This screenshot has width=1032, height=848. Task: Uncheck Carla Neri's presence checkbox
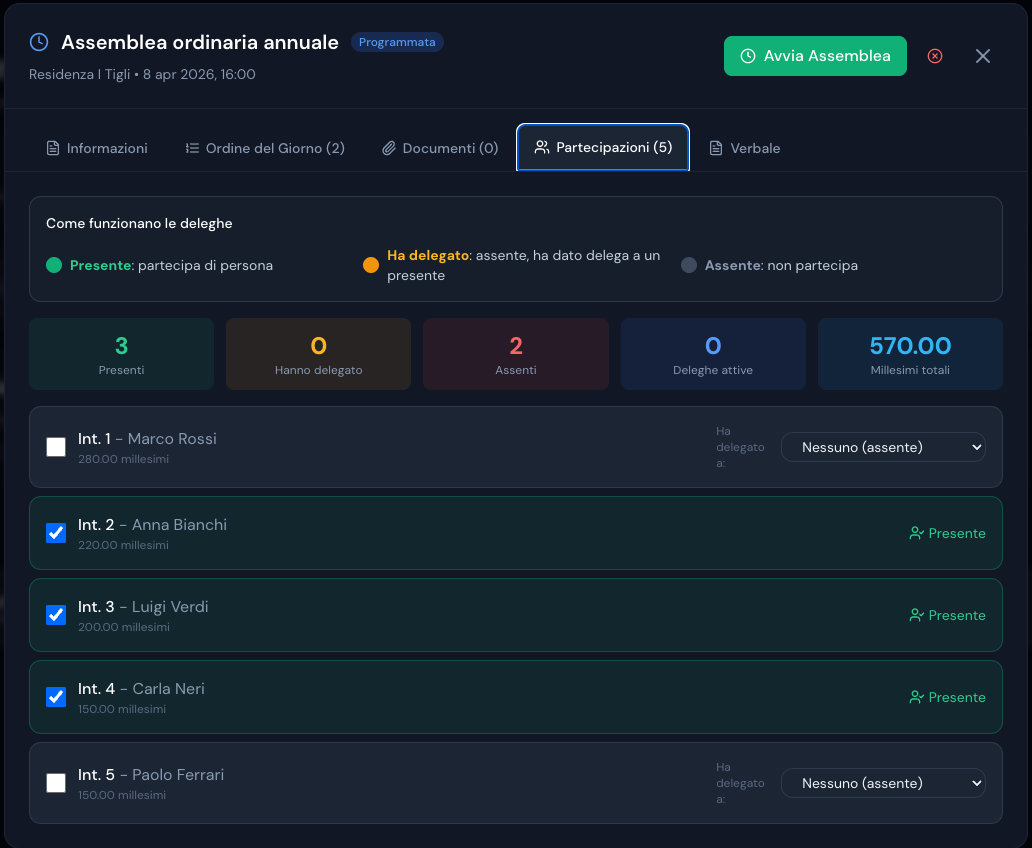click(x=56, y=697)
